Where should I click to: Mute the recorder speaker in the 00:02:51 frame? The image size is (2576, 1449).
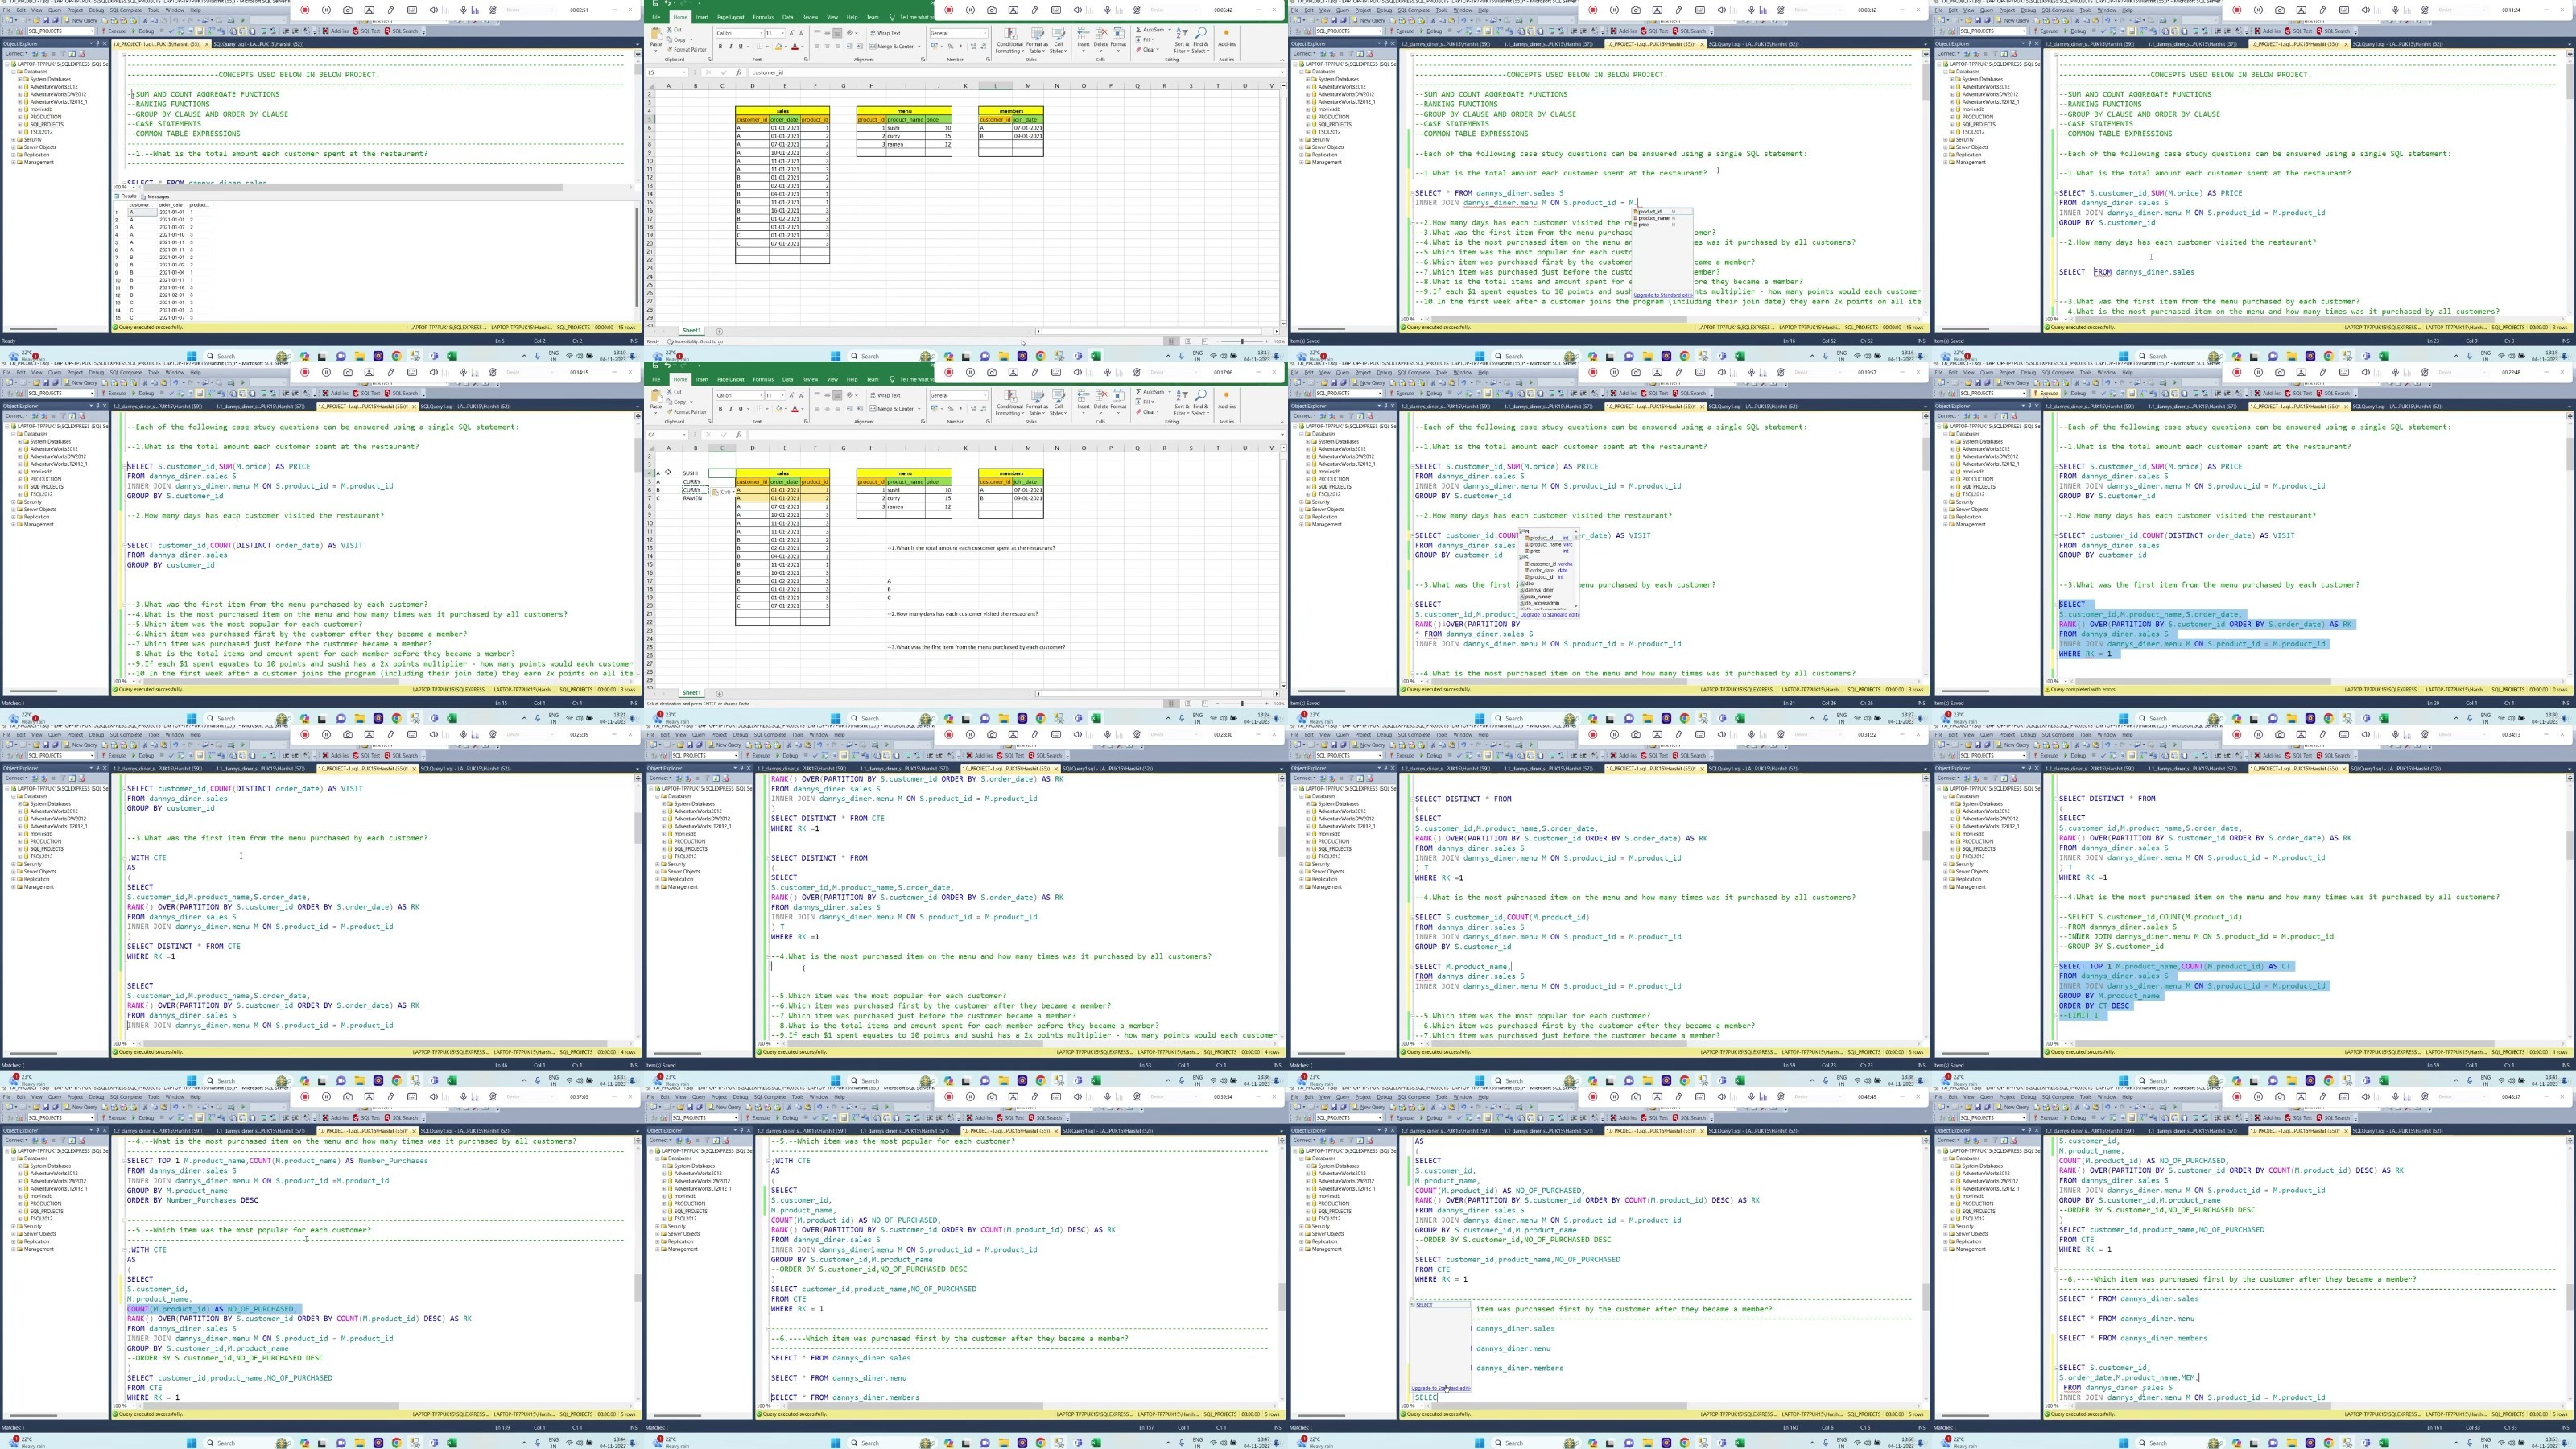tap(434, 10)
